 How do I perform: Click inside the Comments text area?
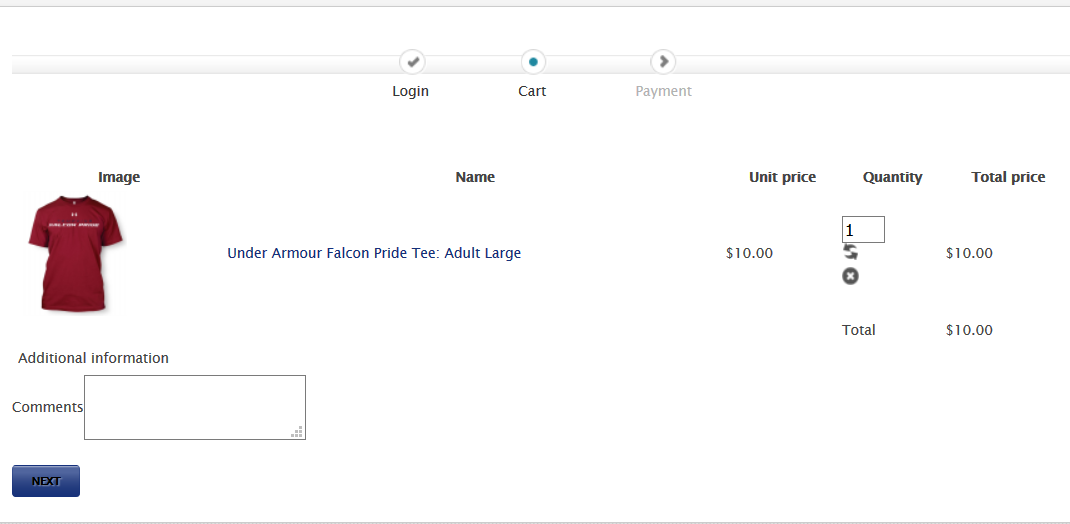194,407
